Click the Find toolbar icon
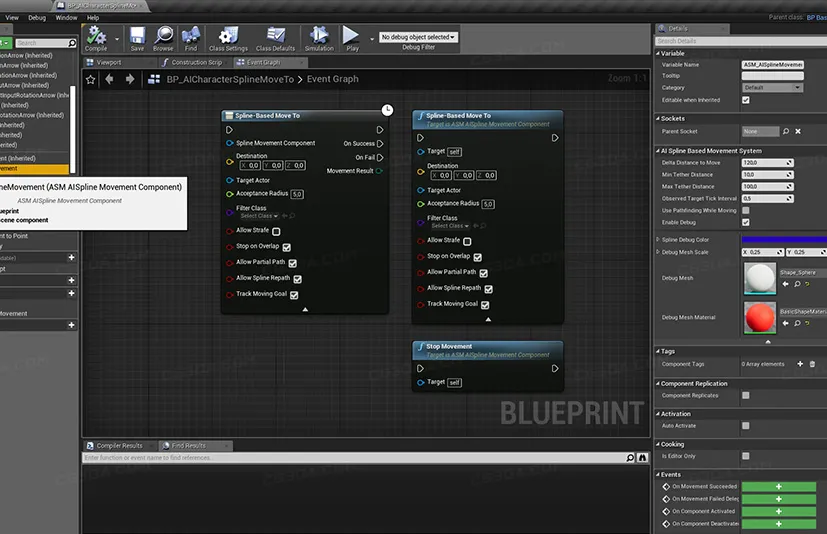 pos(190,39)
